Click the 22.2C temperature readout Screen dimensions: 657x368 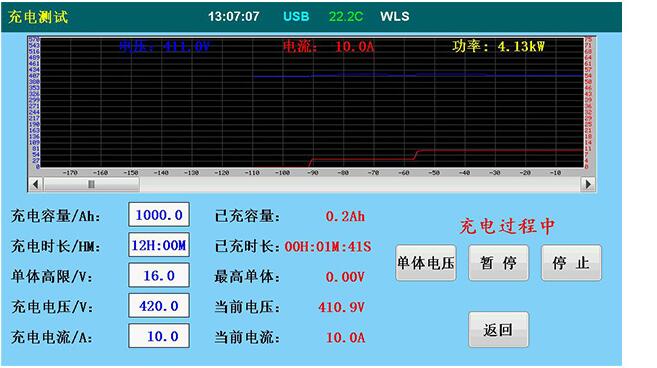click(346, 16)
